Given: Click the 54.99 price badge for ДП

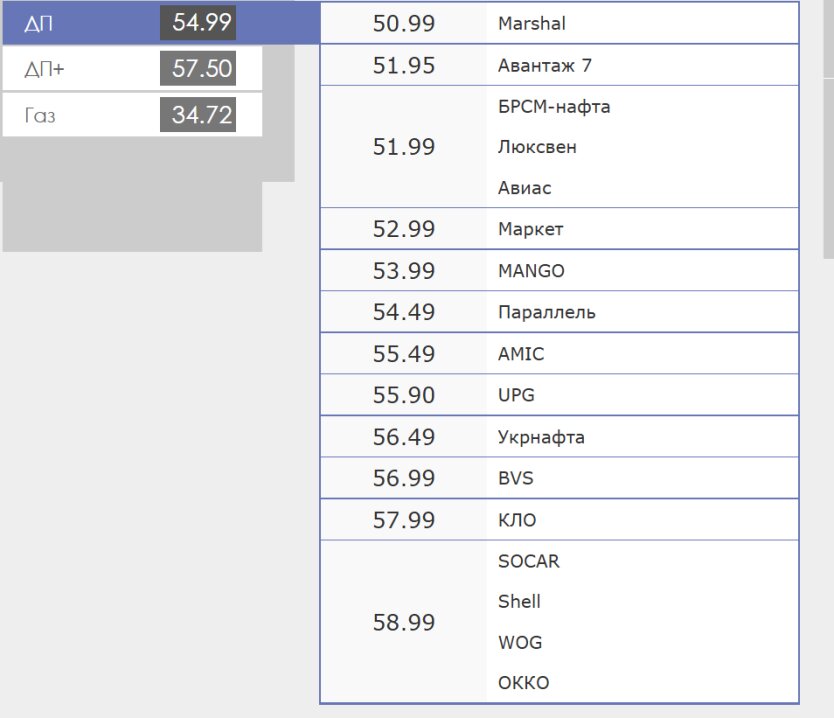Looking at the screenshot, I should click(198, 22).
